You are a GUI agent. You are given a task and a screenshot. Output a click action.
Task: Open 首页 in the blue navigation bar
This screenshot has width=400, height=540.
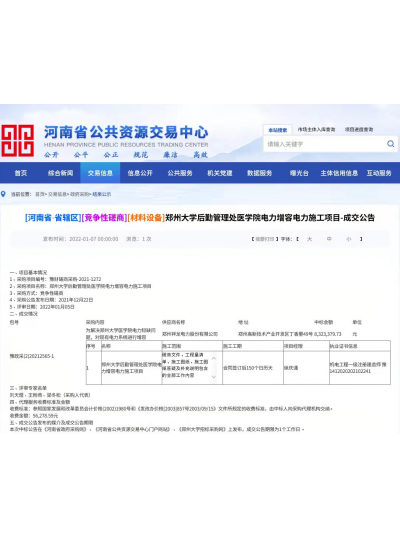(x=21, y=173)
